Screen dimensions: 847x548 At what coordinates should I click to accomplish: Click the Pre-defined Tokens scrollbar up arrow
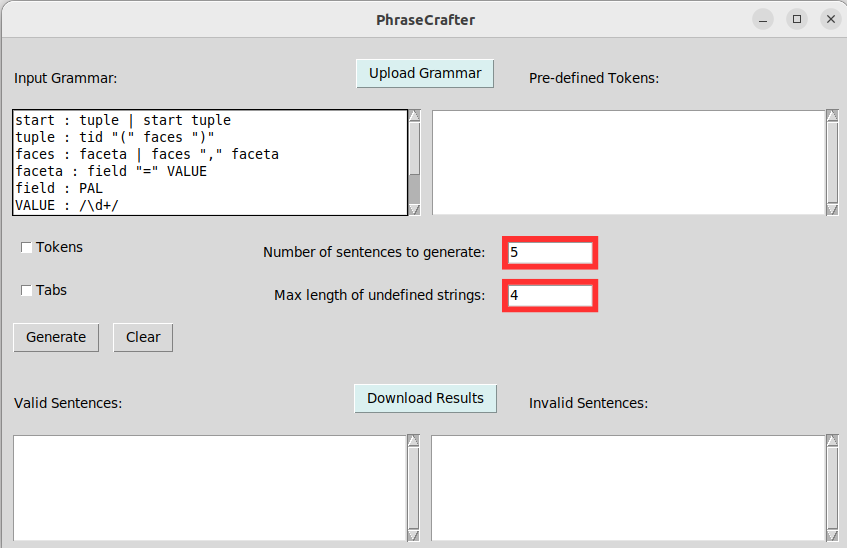pyautogui.click(x=832, y=116)
